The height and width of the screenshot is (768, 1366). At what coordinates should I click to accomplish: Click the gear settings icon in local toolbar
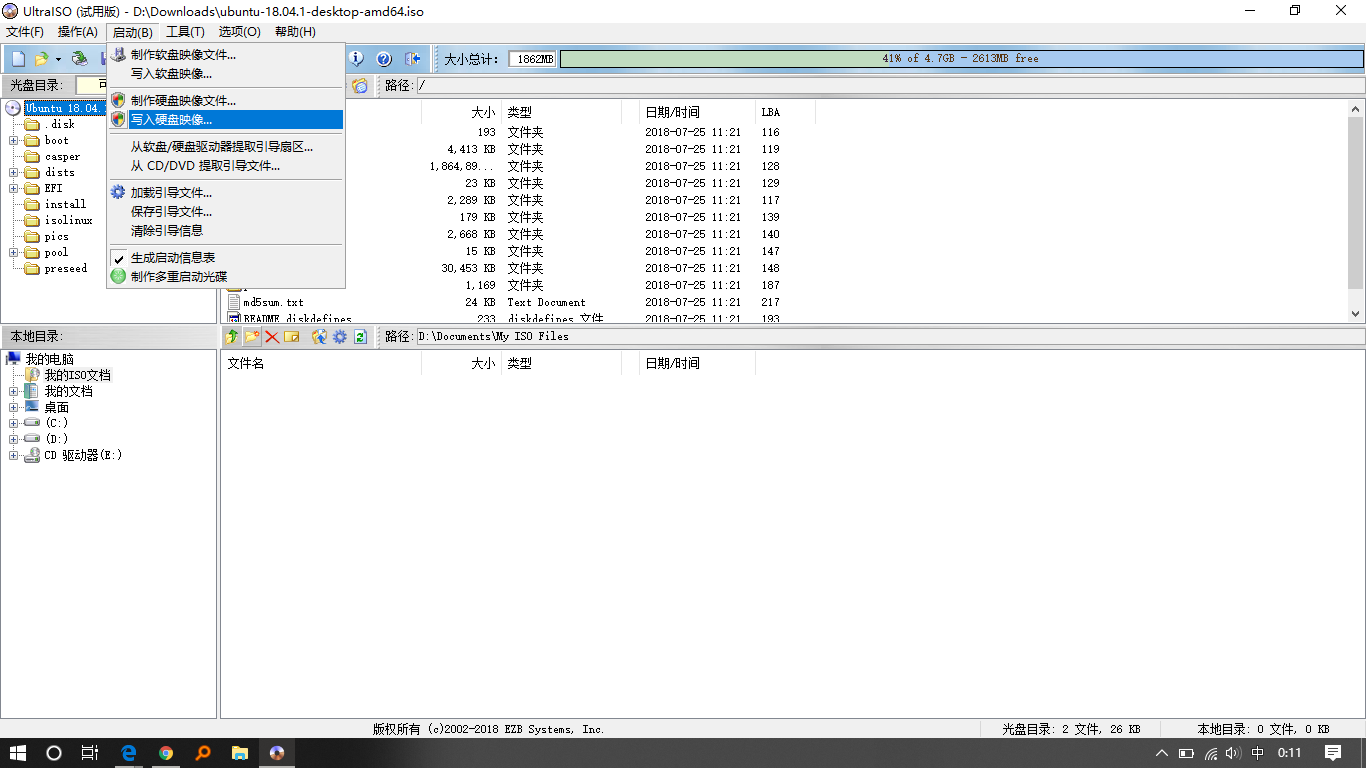(x=340, y=337)
